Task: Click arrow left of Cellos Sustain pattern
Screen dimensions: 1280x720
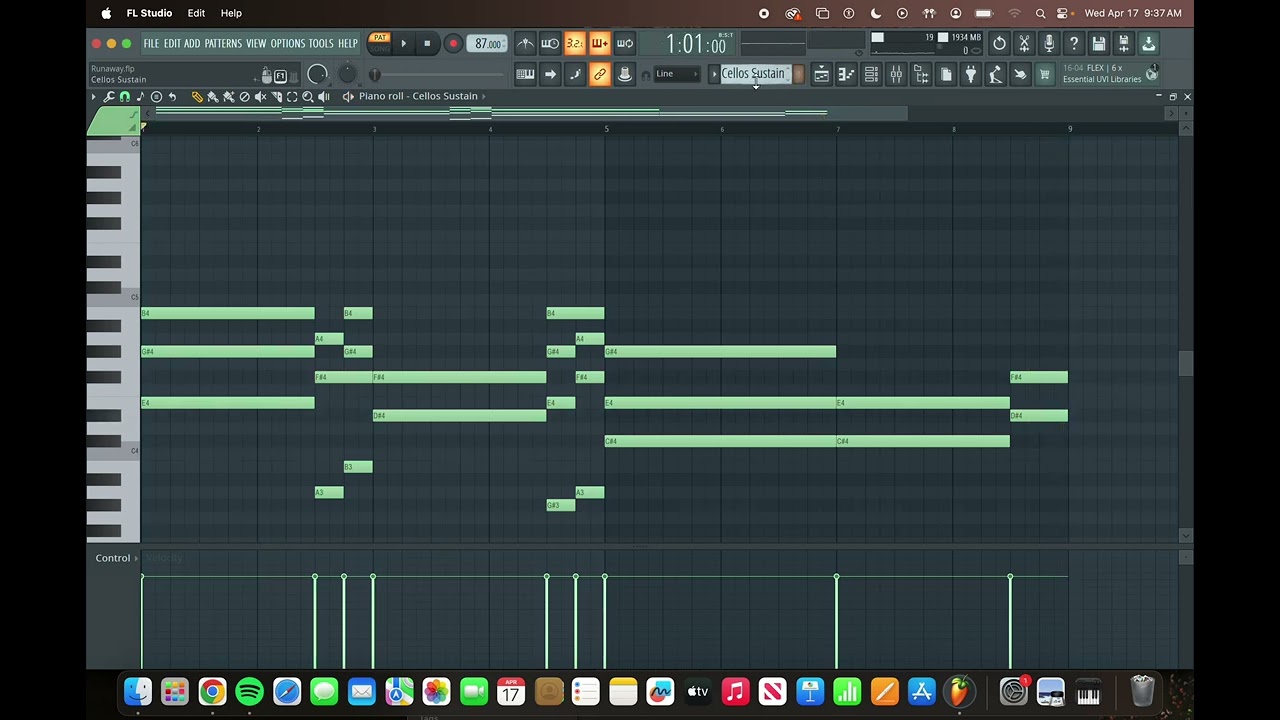Action: tap(714, 74)
